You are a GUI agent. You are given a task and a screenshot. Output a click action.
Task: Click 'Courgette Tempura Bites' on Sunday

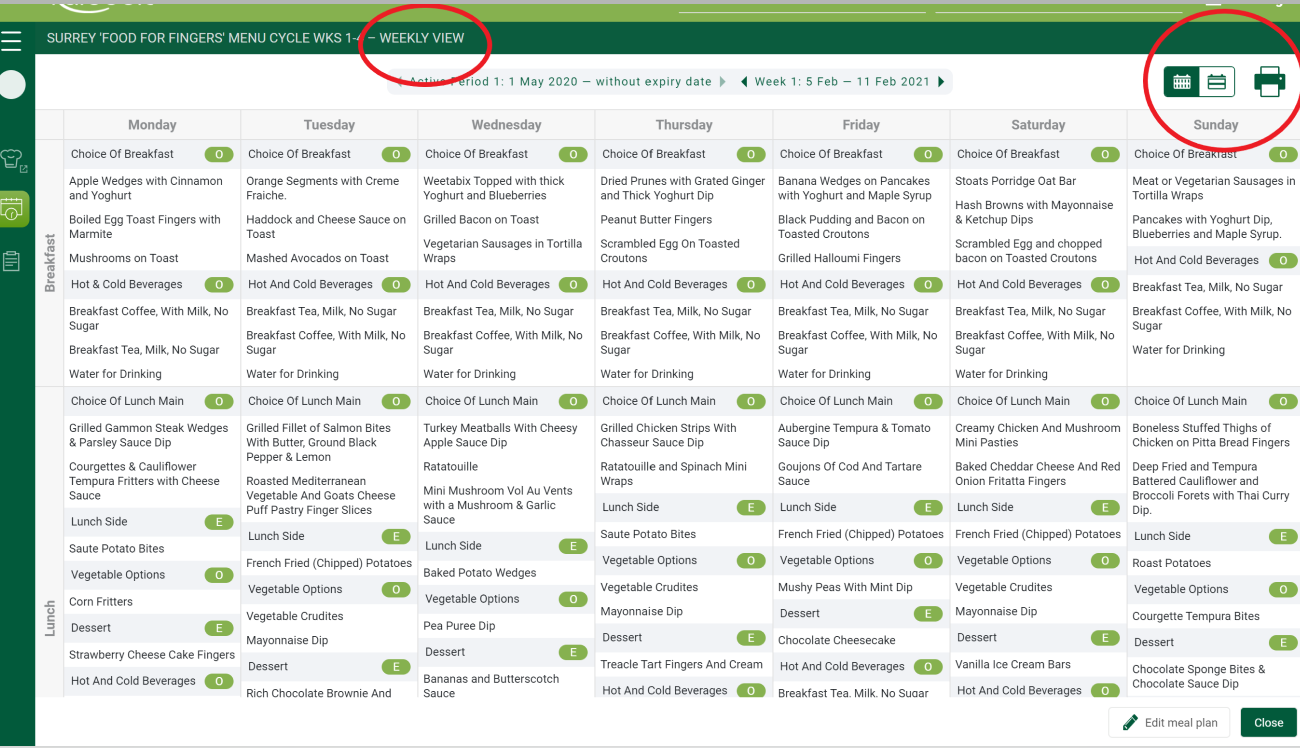click(x=1196, y=616)
